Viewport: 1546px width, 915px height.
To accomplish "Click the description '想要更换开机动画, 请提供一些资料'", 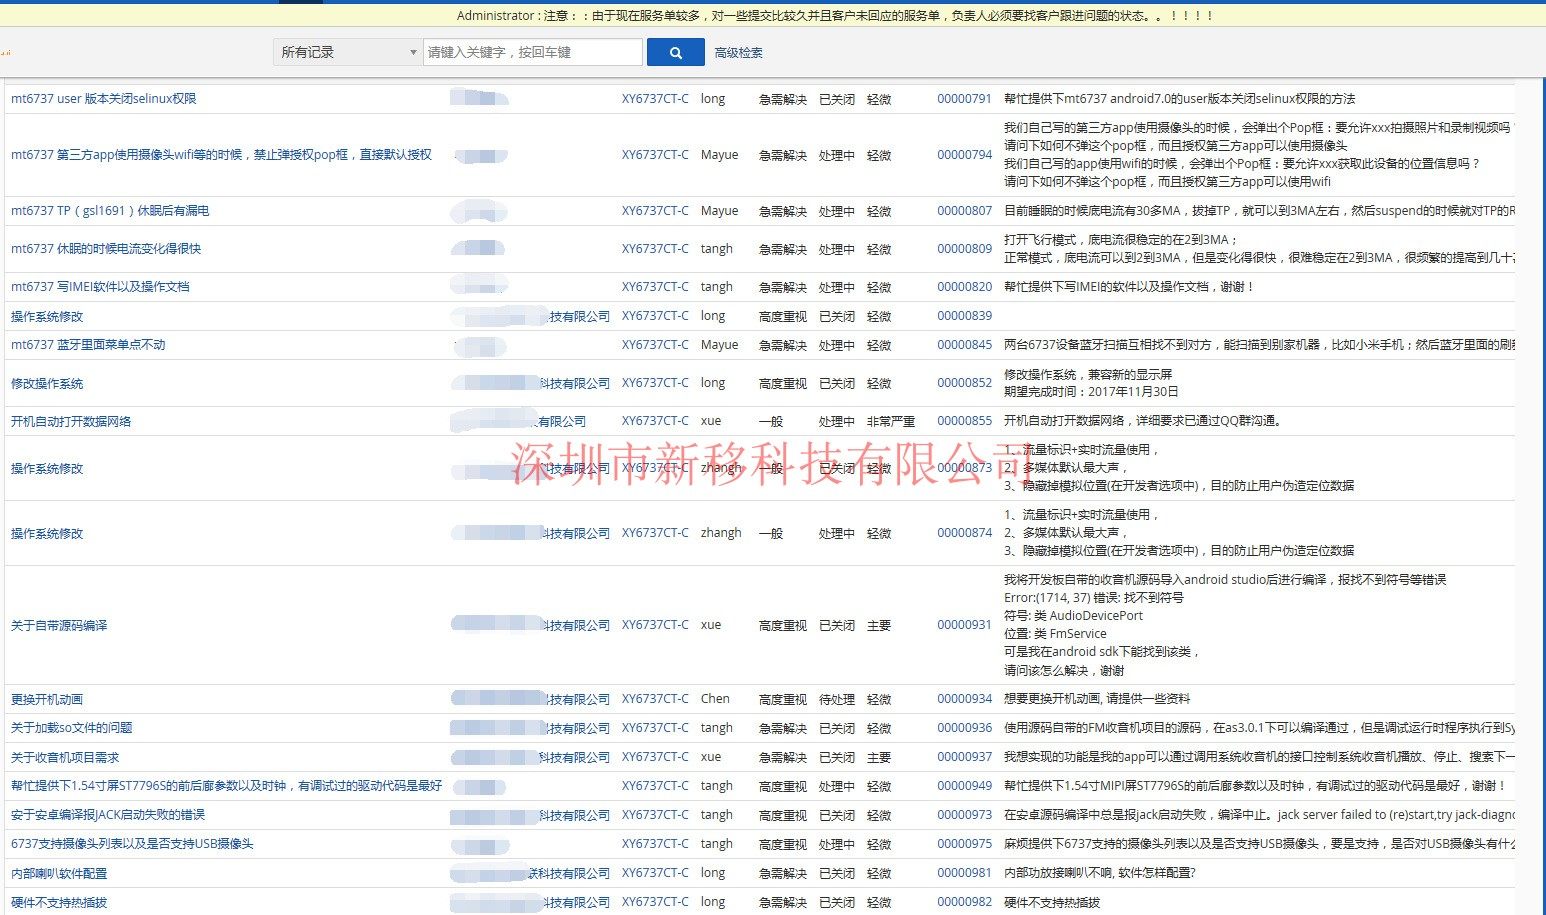I will pos(1097,699).
